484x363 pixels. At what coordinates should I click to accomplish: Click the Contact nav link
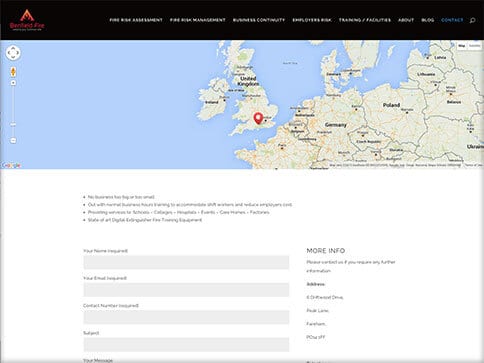tap(452, 20)
